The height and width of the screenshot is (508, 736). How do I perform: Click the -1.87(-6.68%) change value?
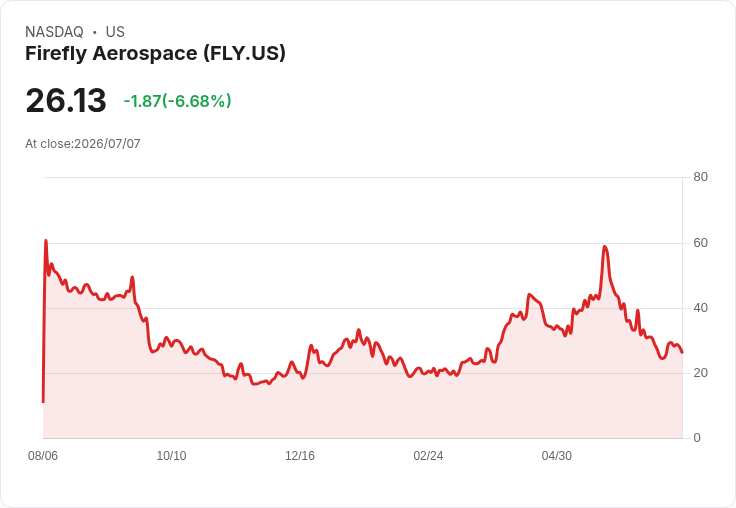(177, 101)
